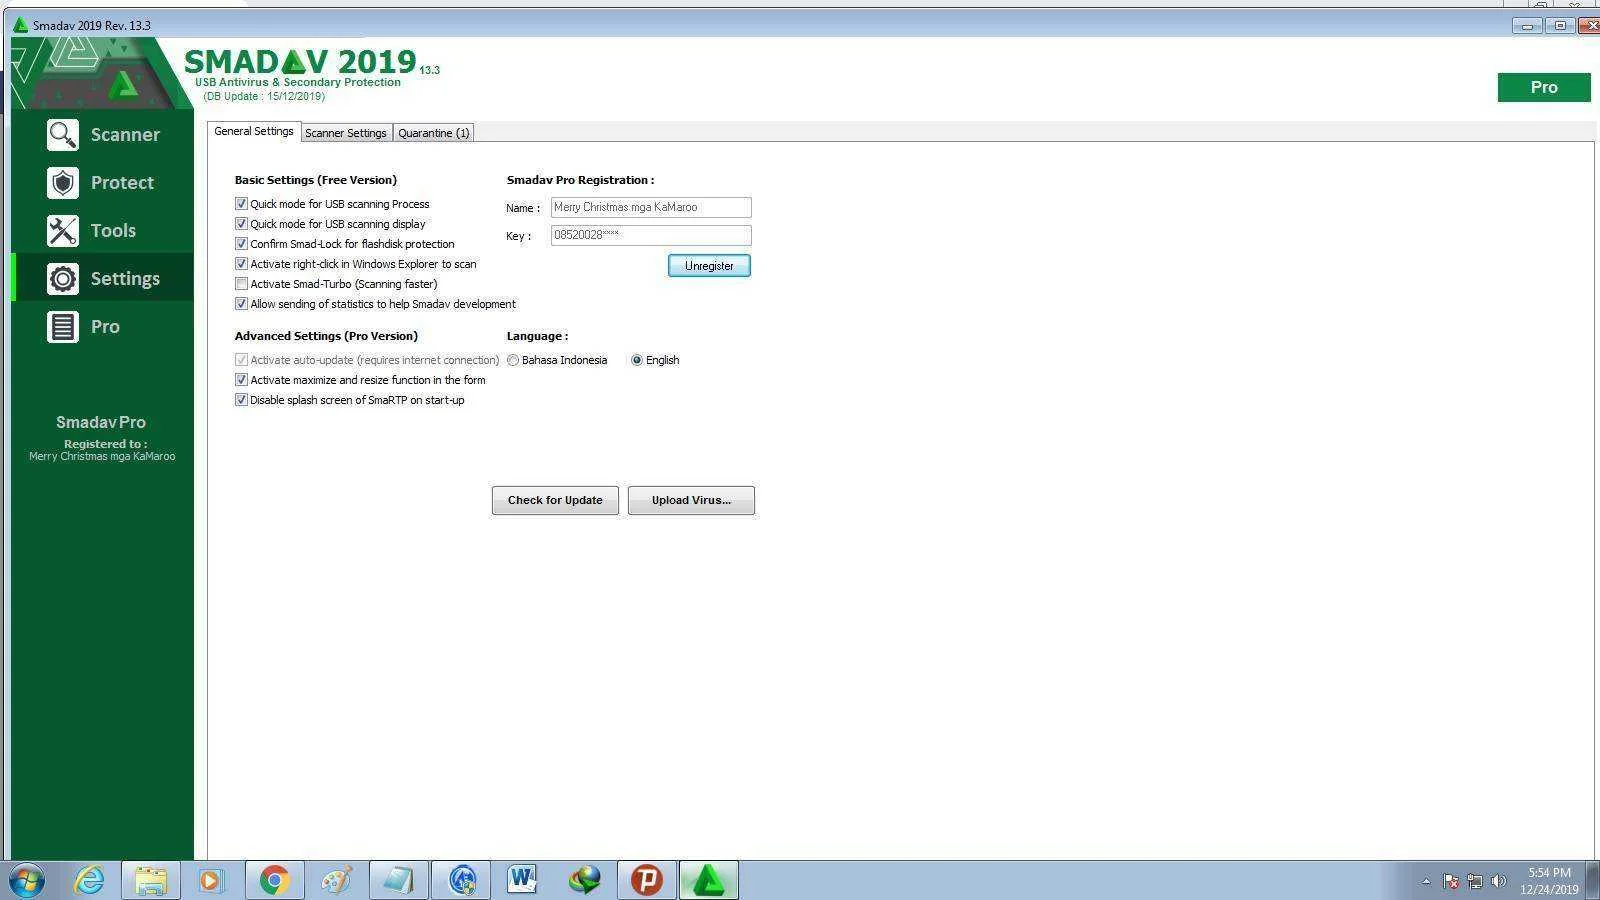Click the green Pro button at top right
The width and height of the screenshot is (1600, 900).
tap(1544, 88)
